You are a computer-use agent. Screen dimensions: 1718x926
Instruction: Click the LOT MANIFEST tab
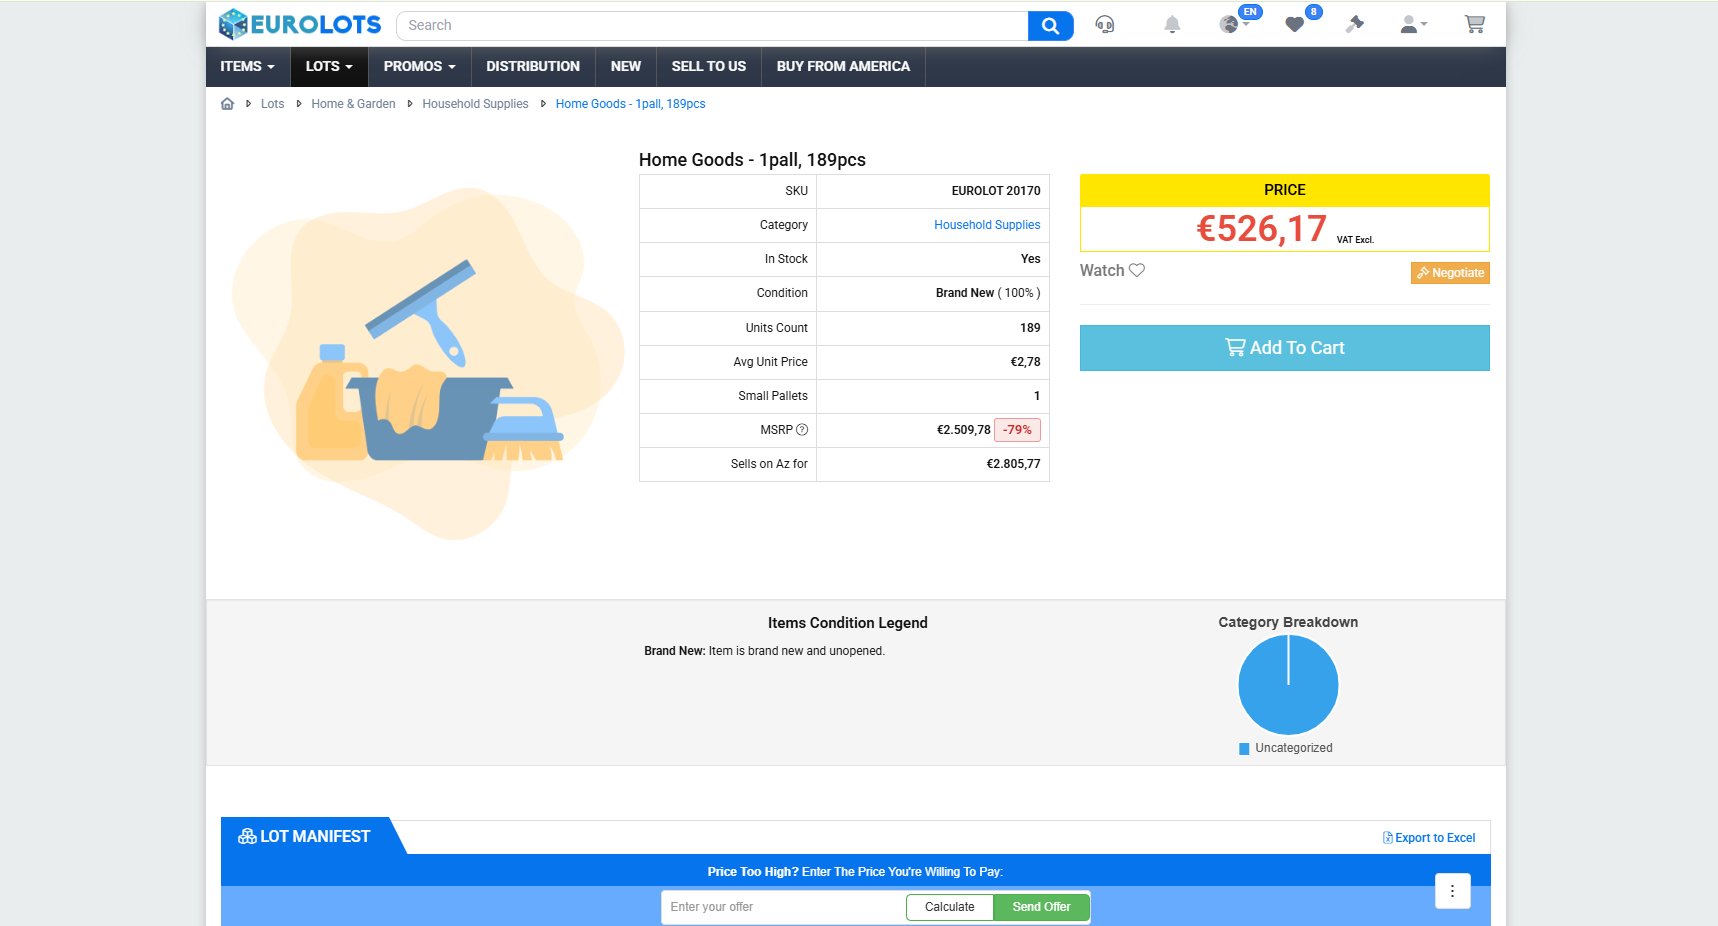tap(305, 836)
